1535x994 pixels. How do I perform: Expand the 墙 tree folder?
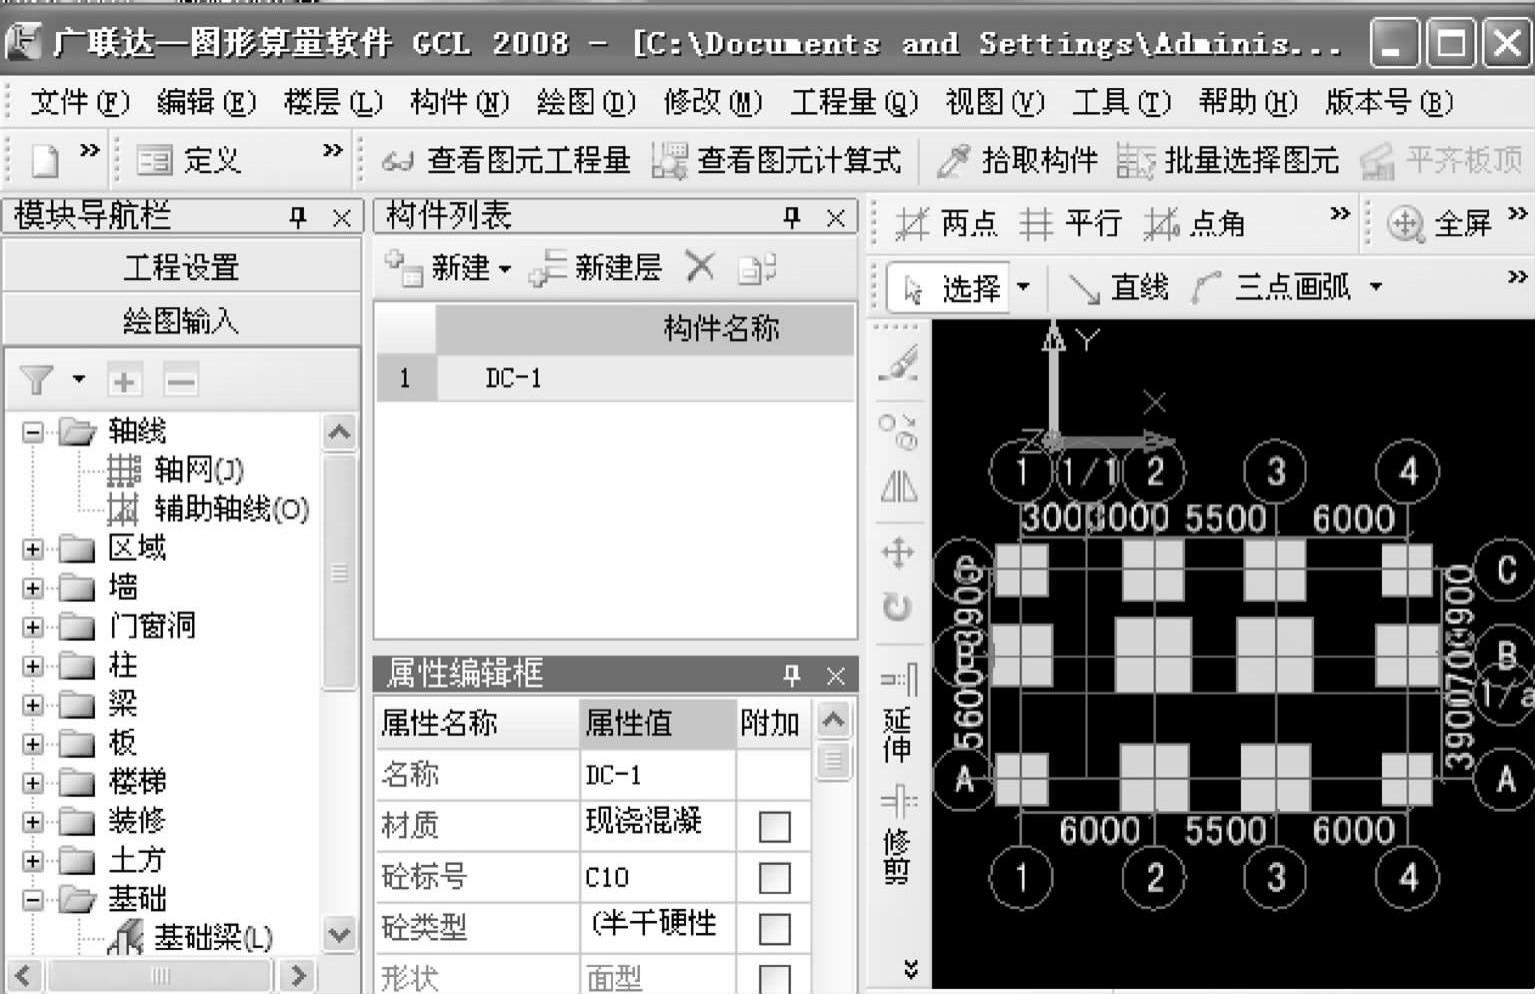tap(33, 588)
